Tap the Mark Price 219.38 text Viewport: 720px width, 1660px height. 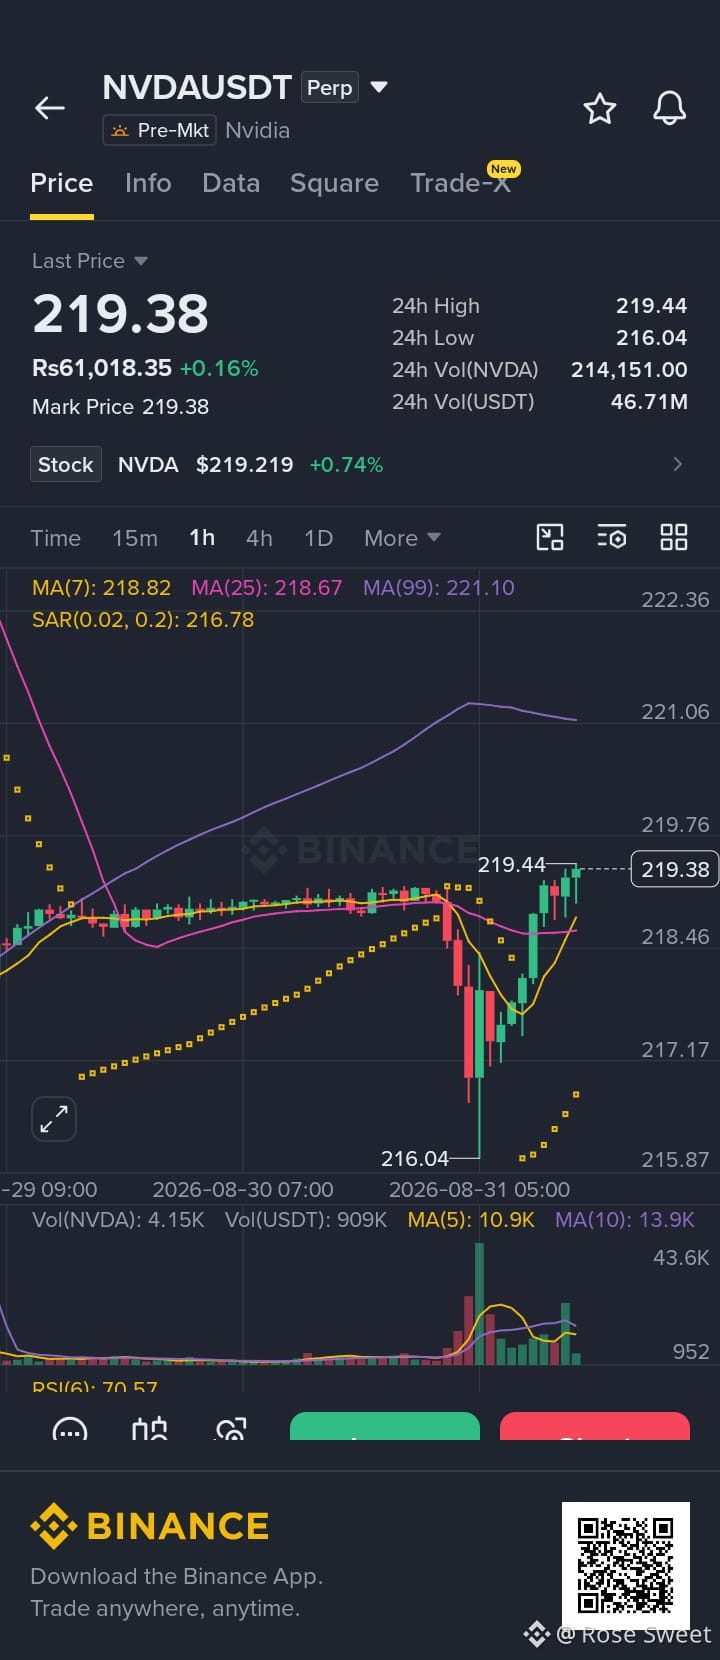coord(121,407)
